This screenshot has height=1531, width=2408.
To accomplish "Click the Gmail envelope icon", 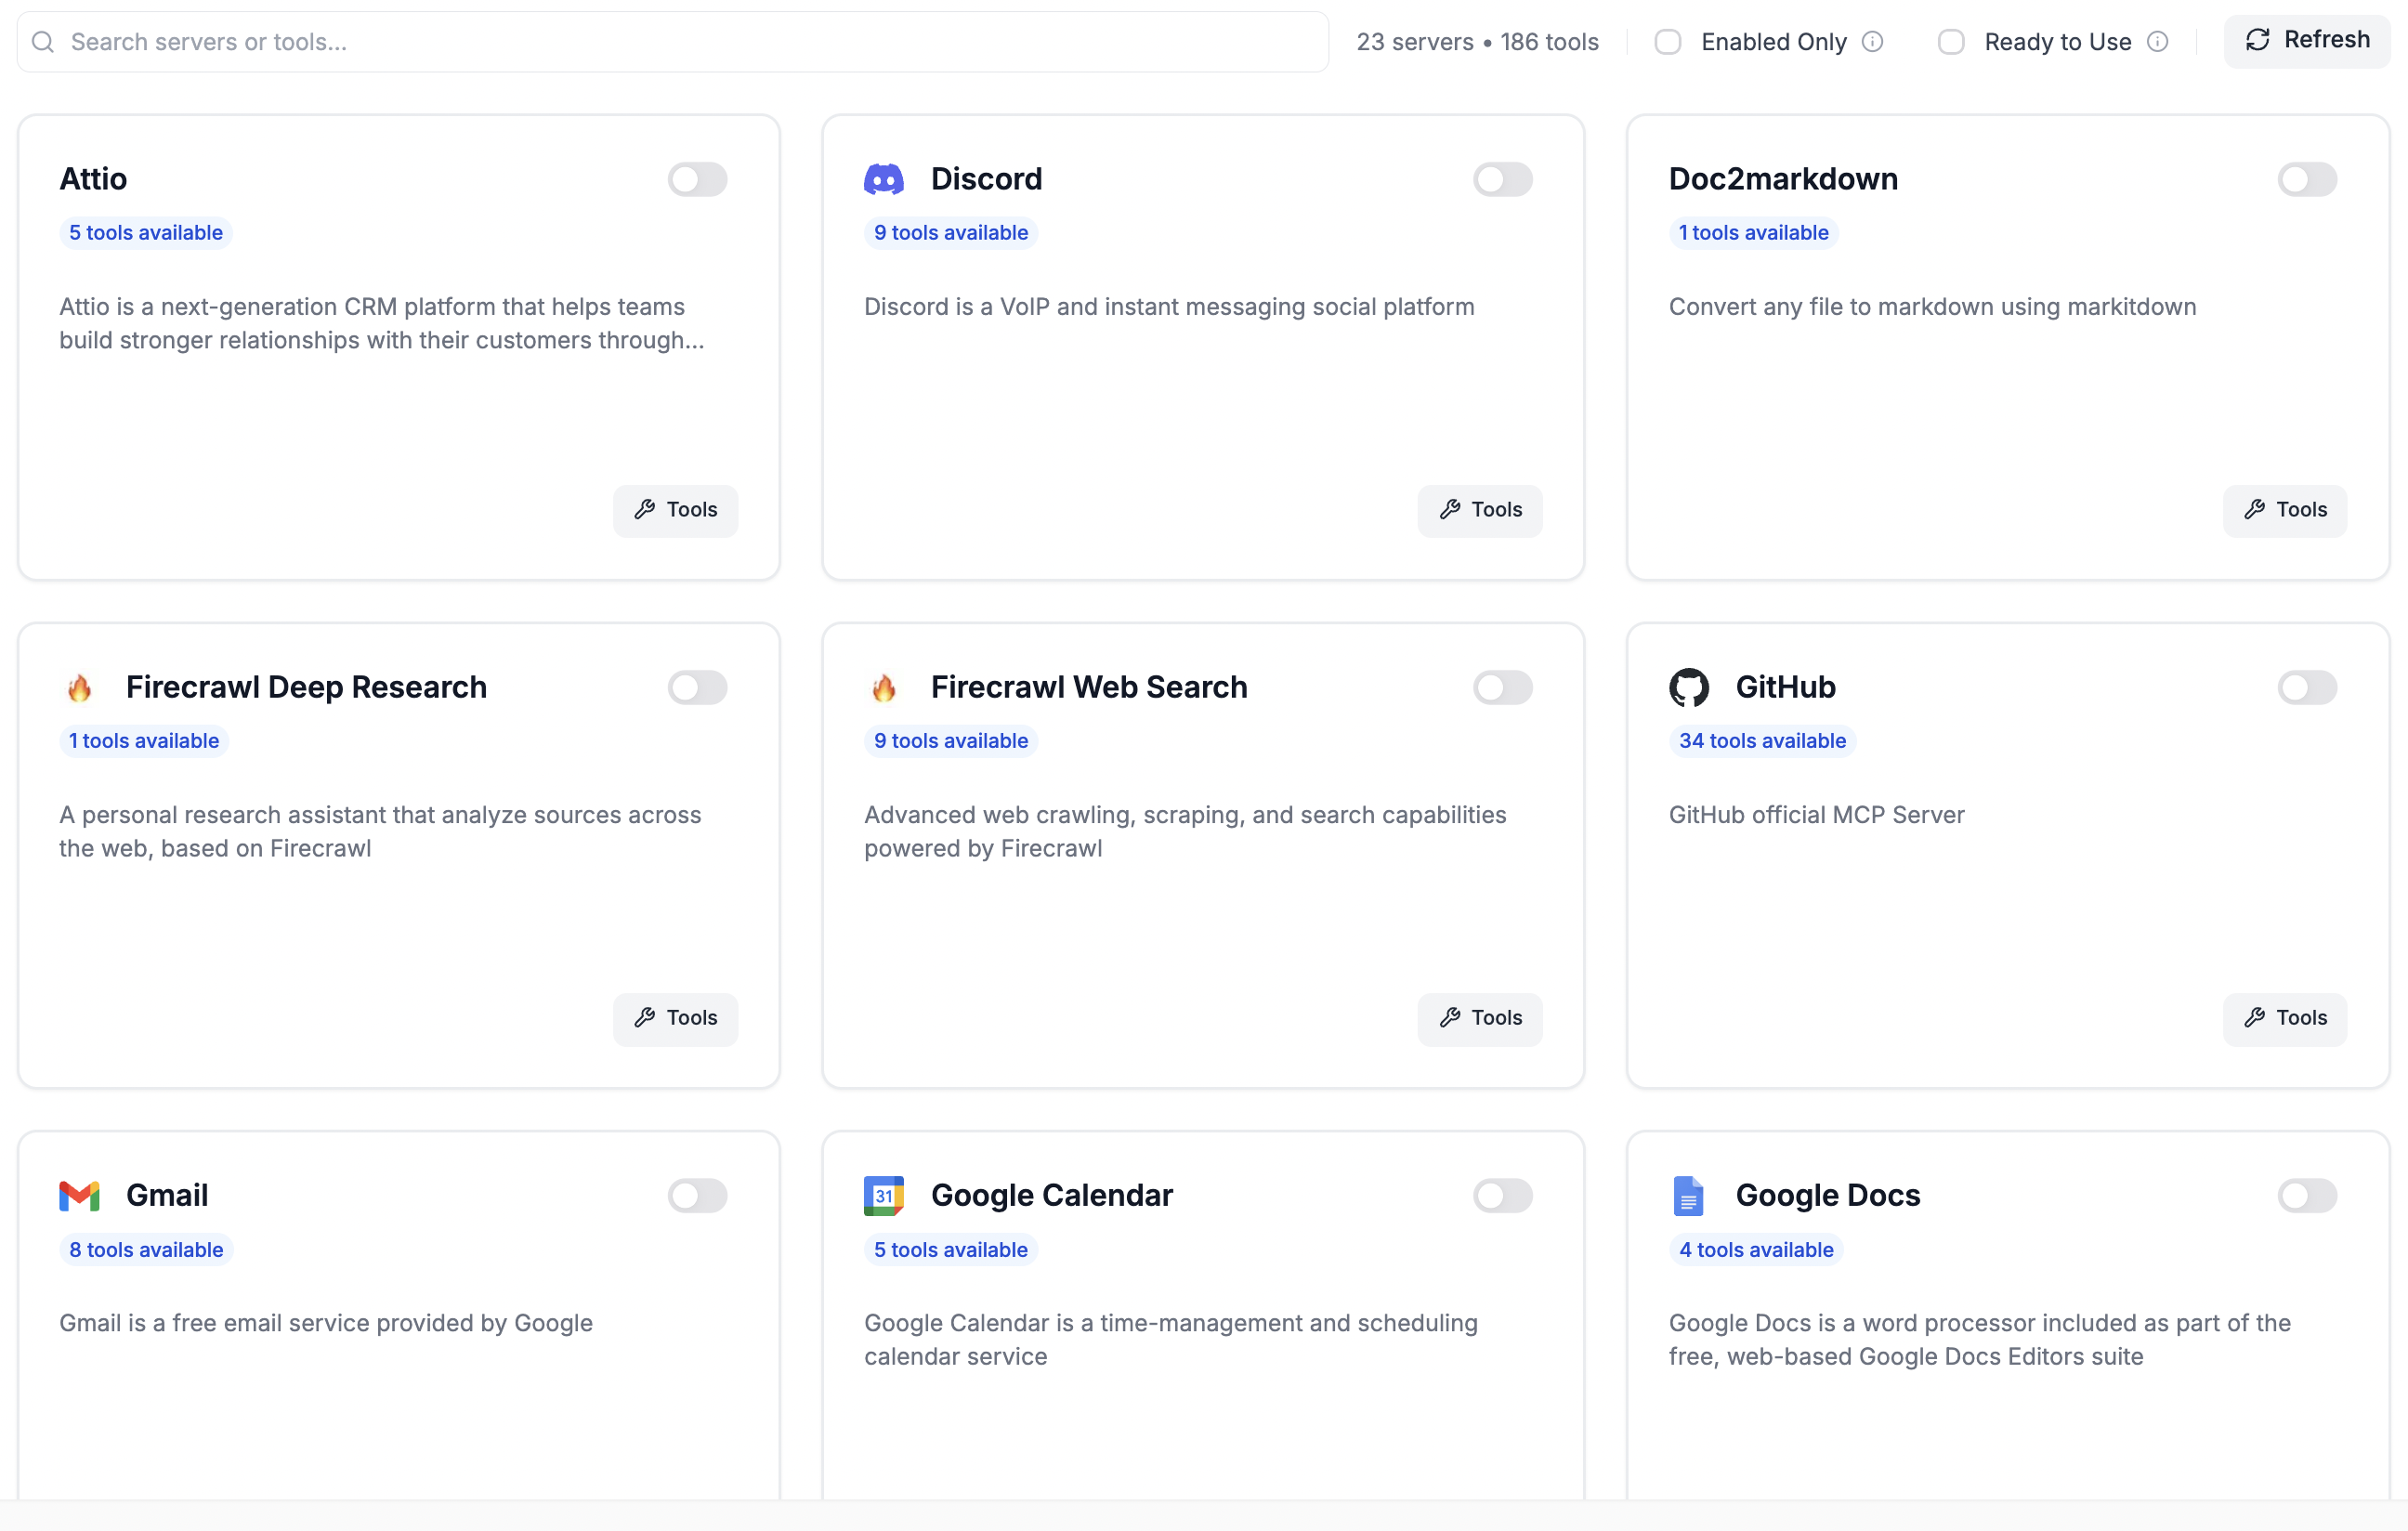I will click(x=79, y=1195).
